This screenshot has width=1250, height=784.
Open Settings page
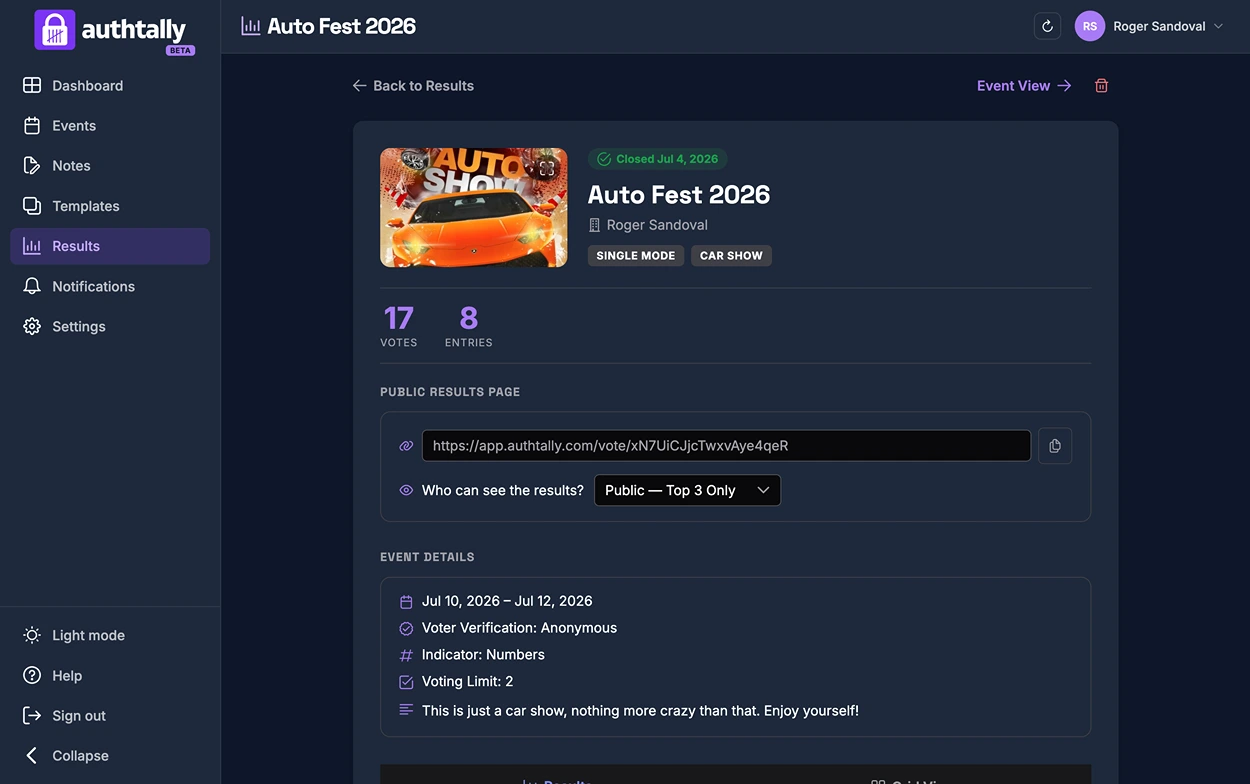(110, 326)
